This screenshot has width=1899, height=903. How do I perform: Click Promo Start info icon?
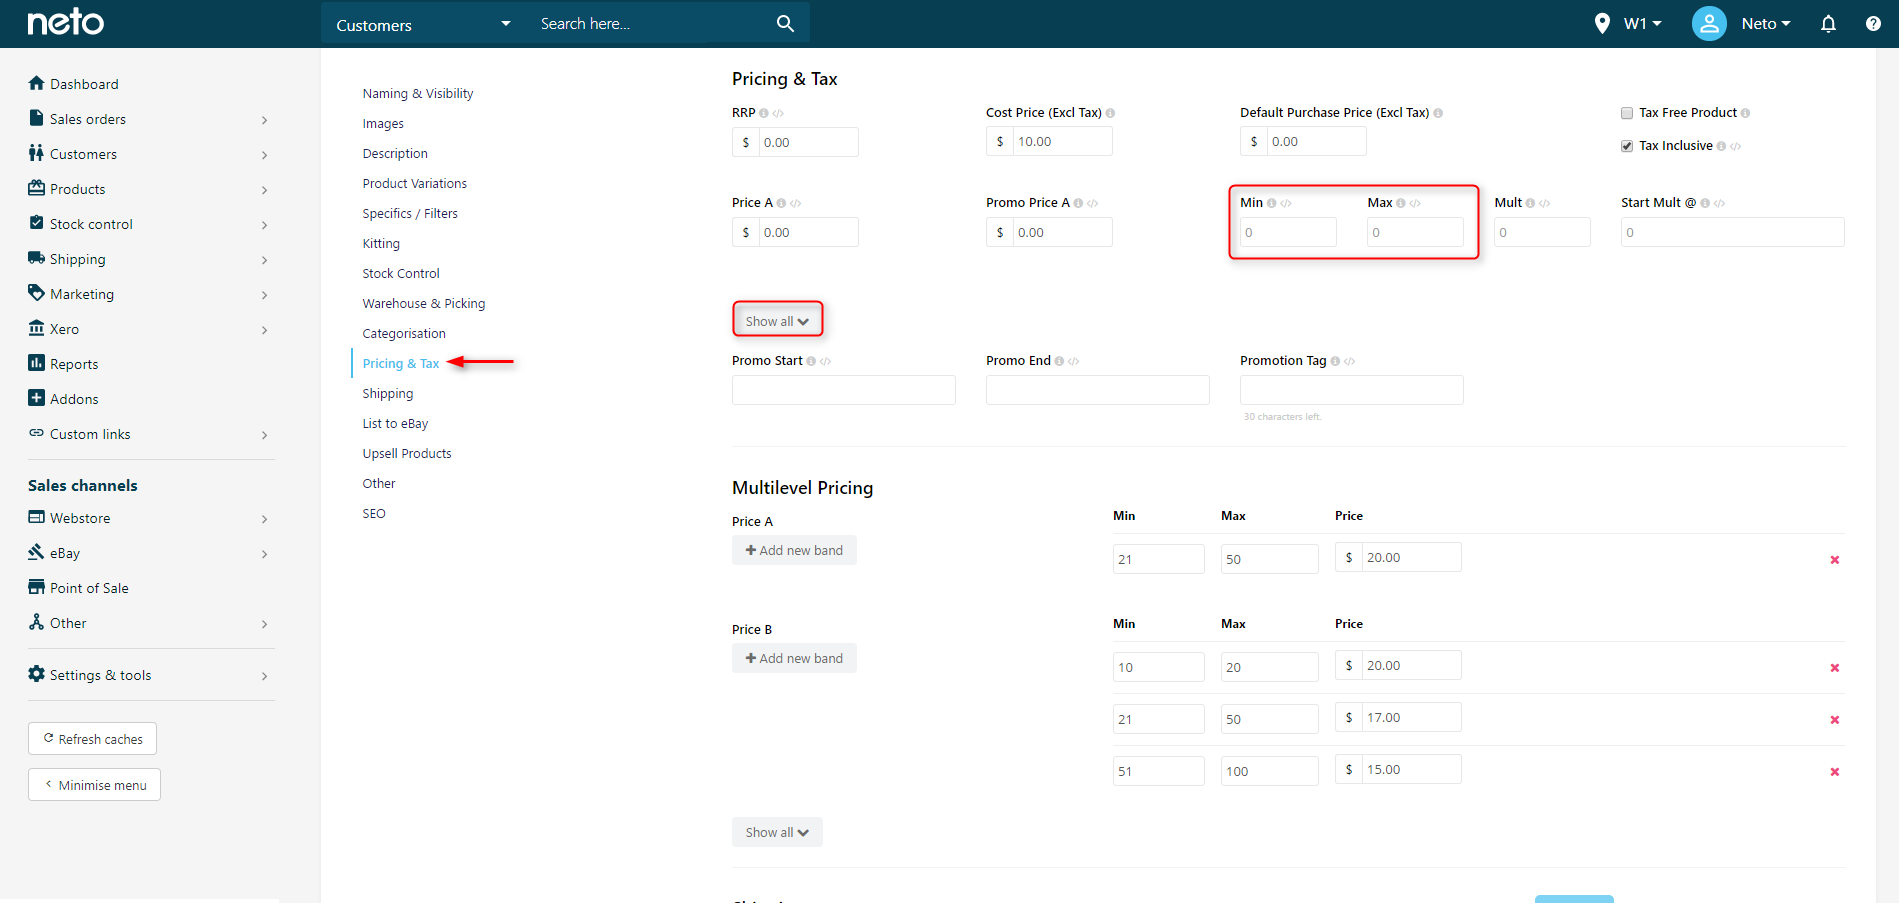click(811, 361)
